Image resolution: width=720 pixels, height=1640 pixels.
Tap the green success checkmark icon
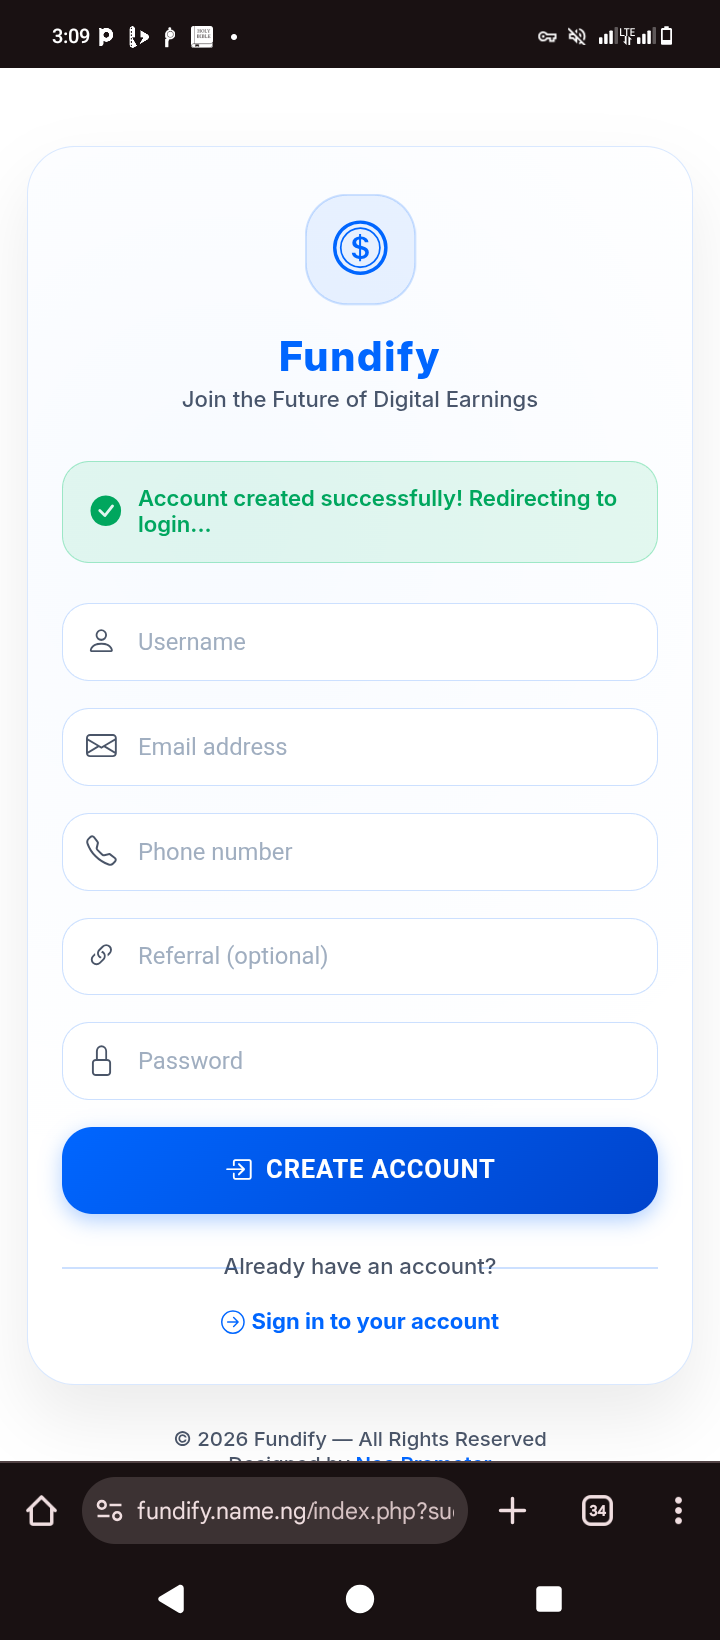tap(106, 511)
